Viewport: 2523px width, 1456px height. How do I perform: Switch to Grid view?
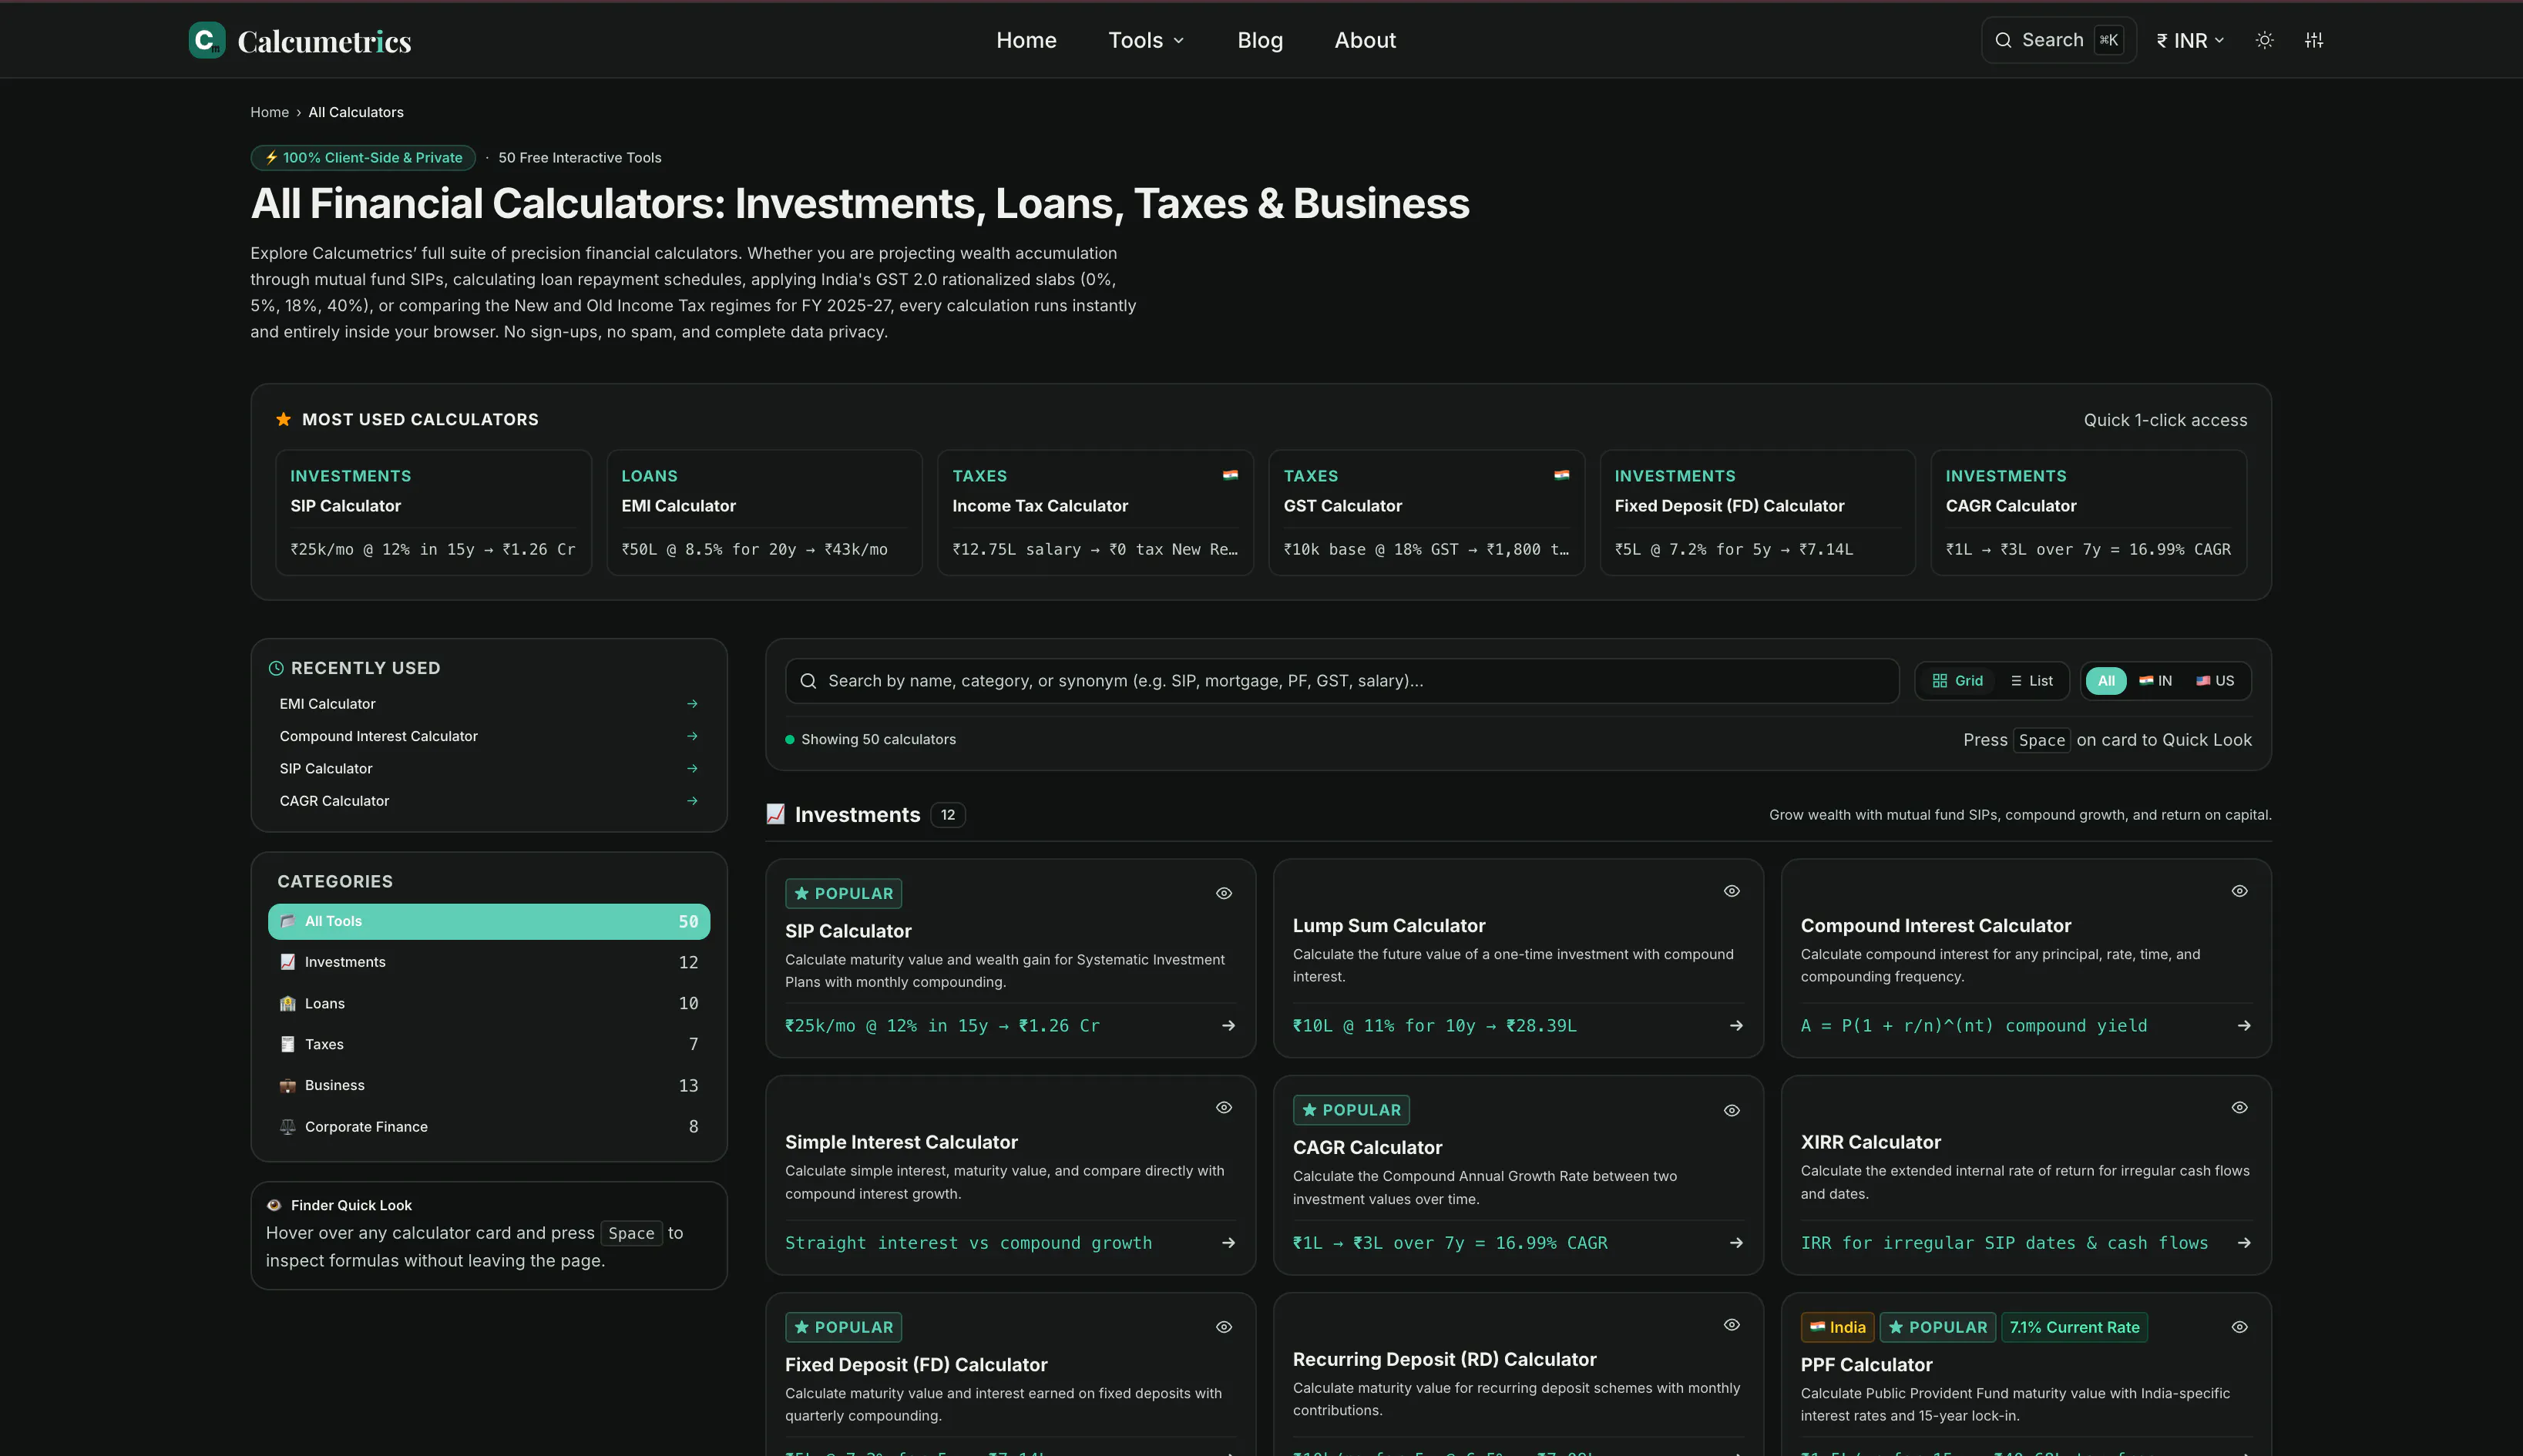pyautogui.click(x=1957, y=681)
